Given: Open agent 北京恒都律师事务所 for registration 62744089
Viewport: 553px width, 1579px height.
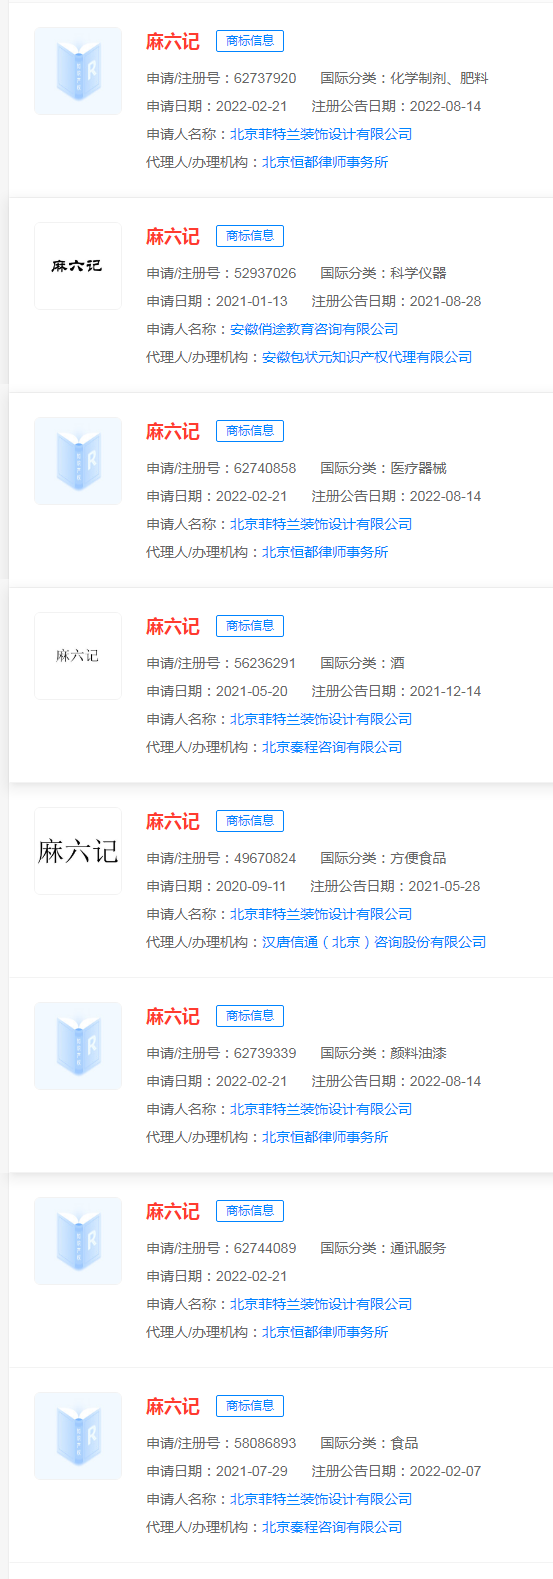Looking at the screenshot, I should coord(325,1332).
